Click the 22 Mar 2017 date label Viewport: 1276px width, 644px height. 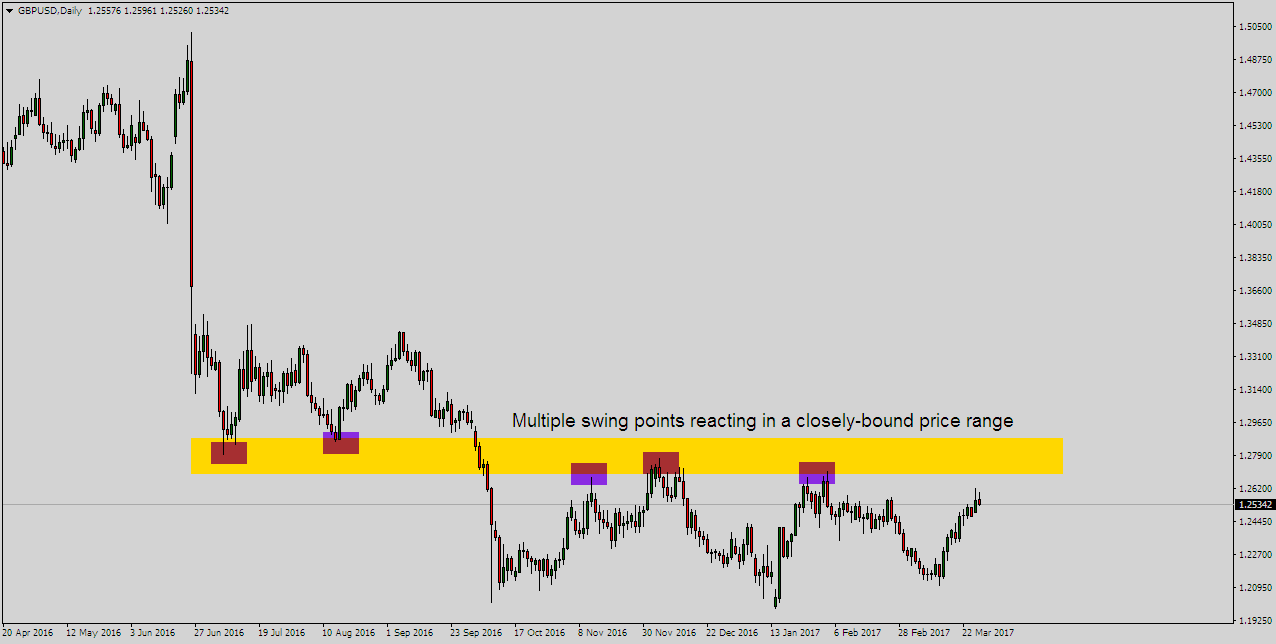[988, 633]
